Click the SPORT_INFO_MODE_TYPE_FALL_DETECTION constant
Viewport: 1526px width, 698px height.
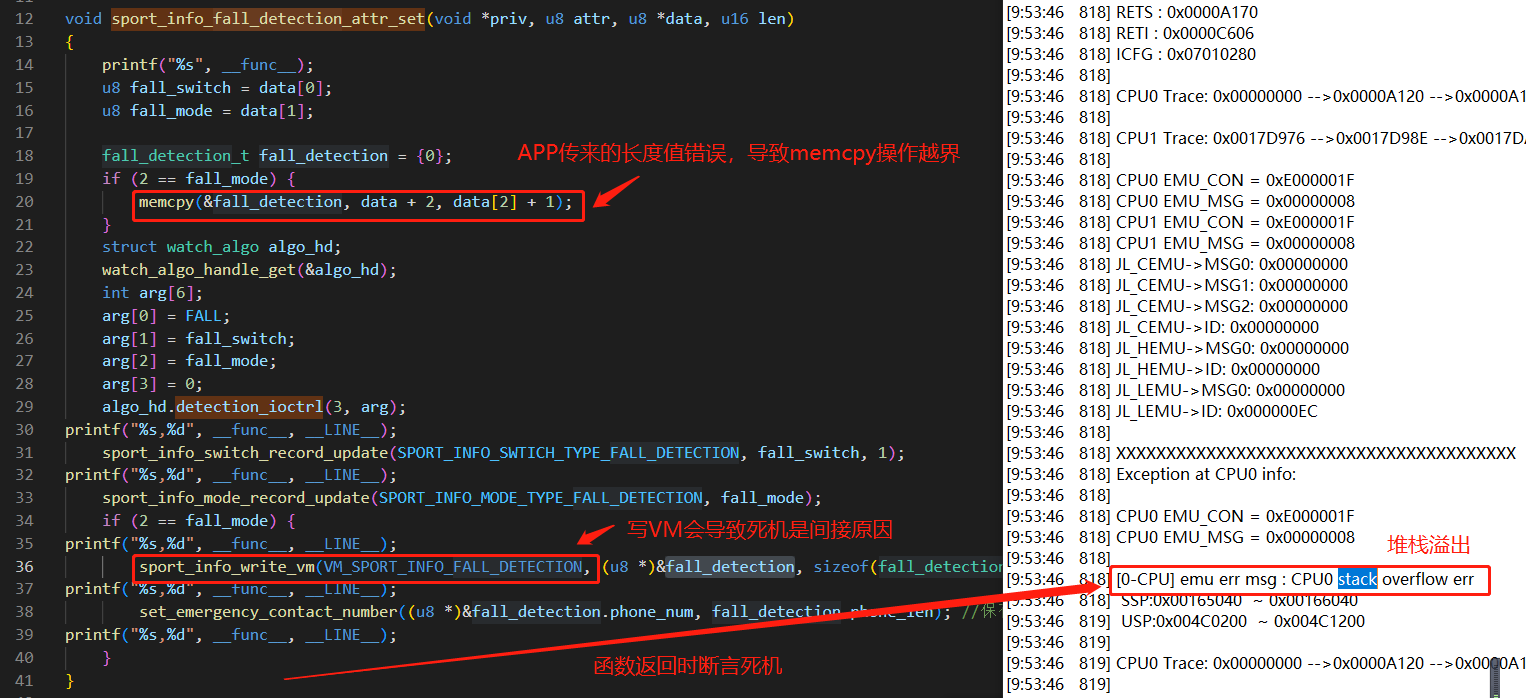click(x=541, y=498)
